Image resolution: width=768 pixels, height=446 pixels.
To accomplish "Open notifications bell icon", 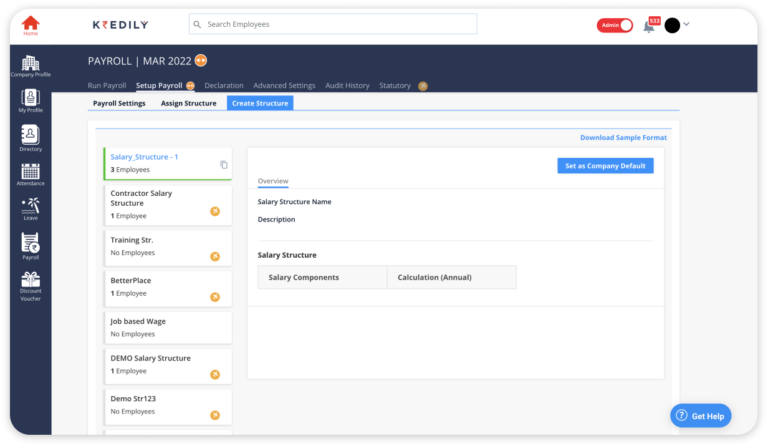I will pos(649,26).
